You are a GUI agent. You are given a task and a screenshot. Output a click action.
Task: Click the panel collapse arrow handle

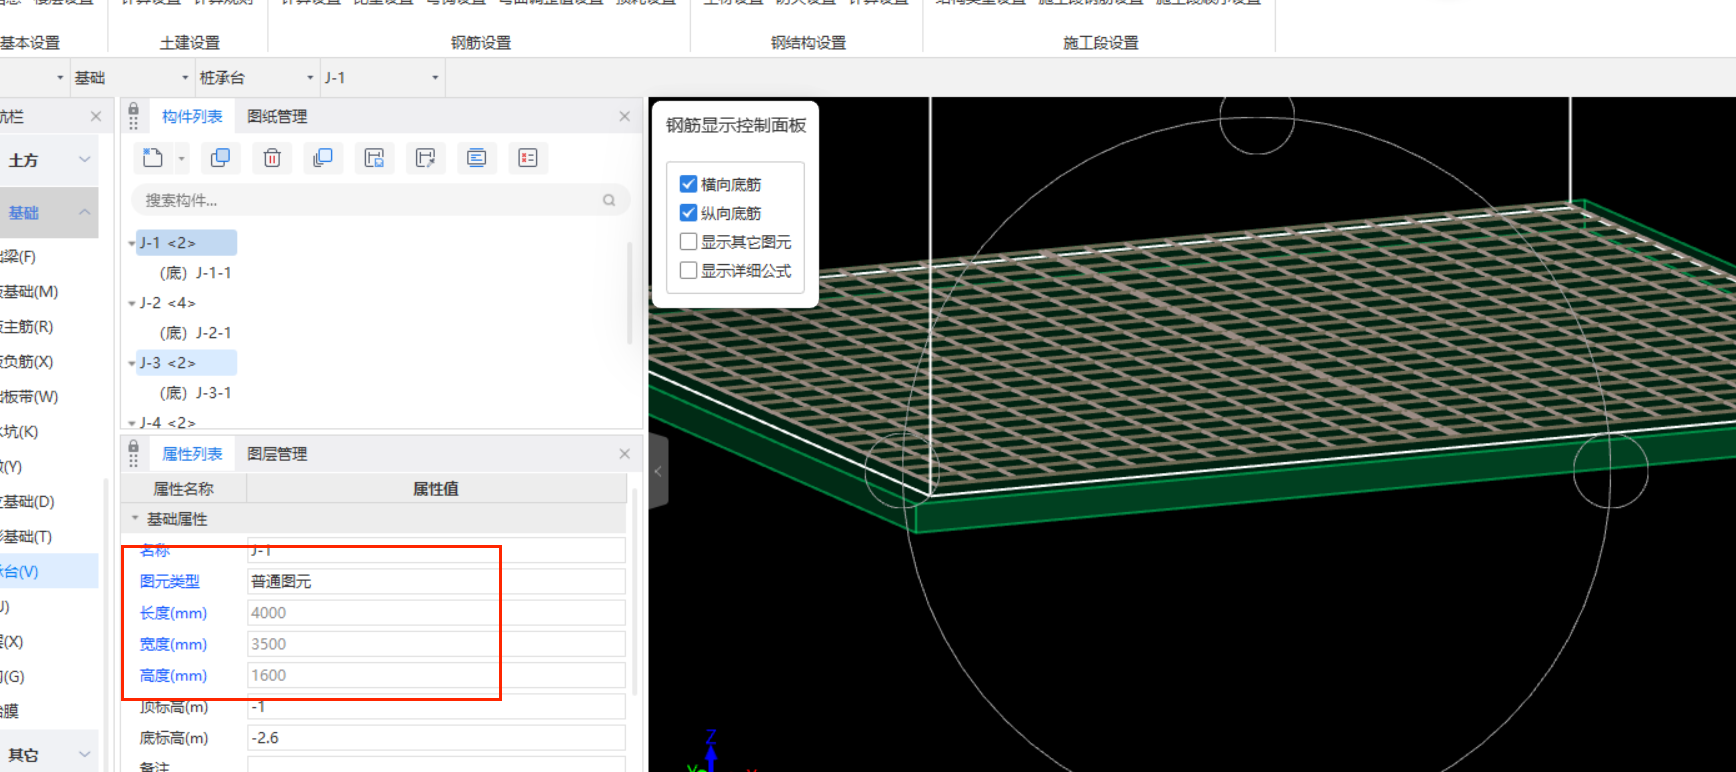pyautogui.click(x=658, y=471)
